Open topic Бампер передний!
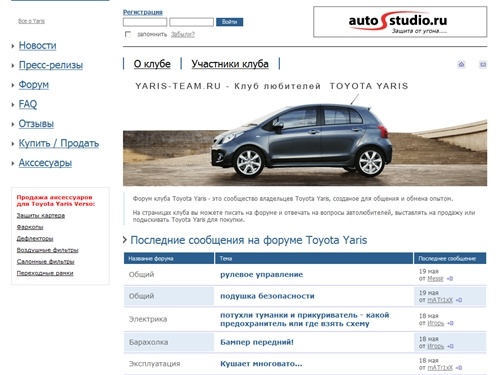 pos(257,342)
